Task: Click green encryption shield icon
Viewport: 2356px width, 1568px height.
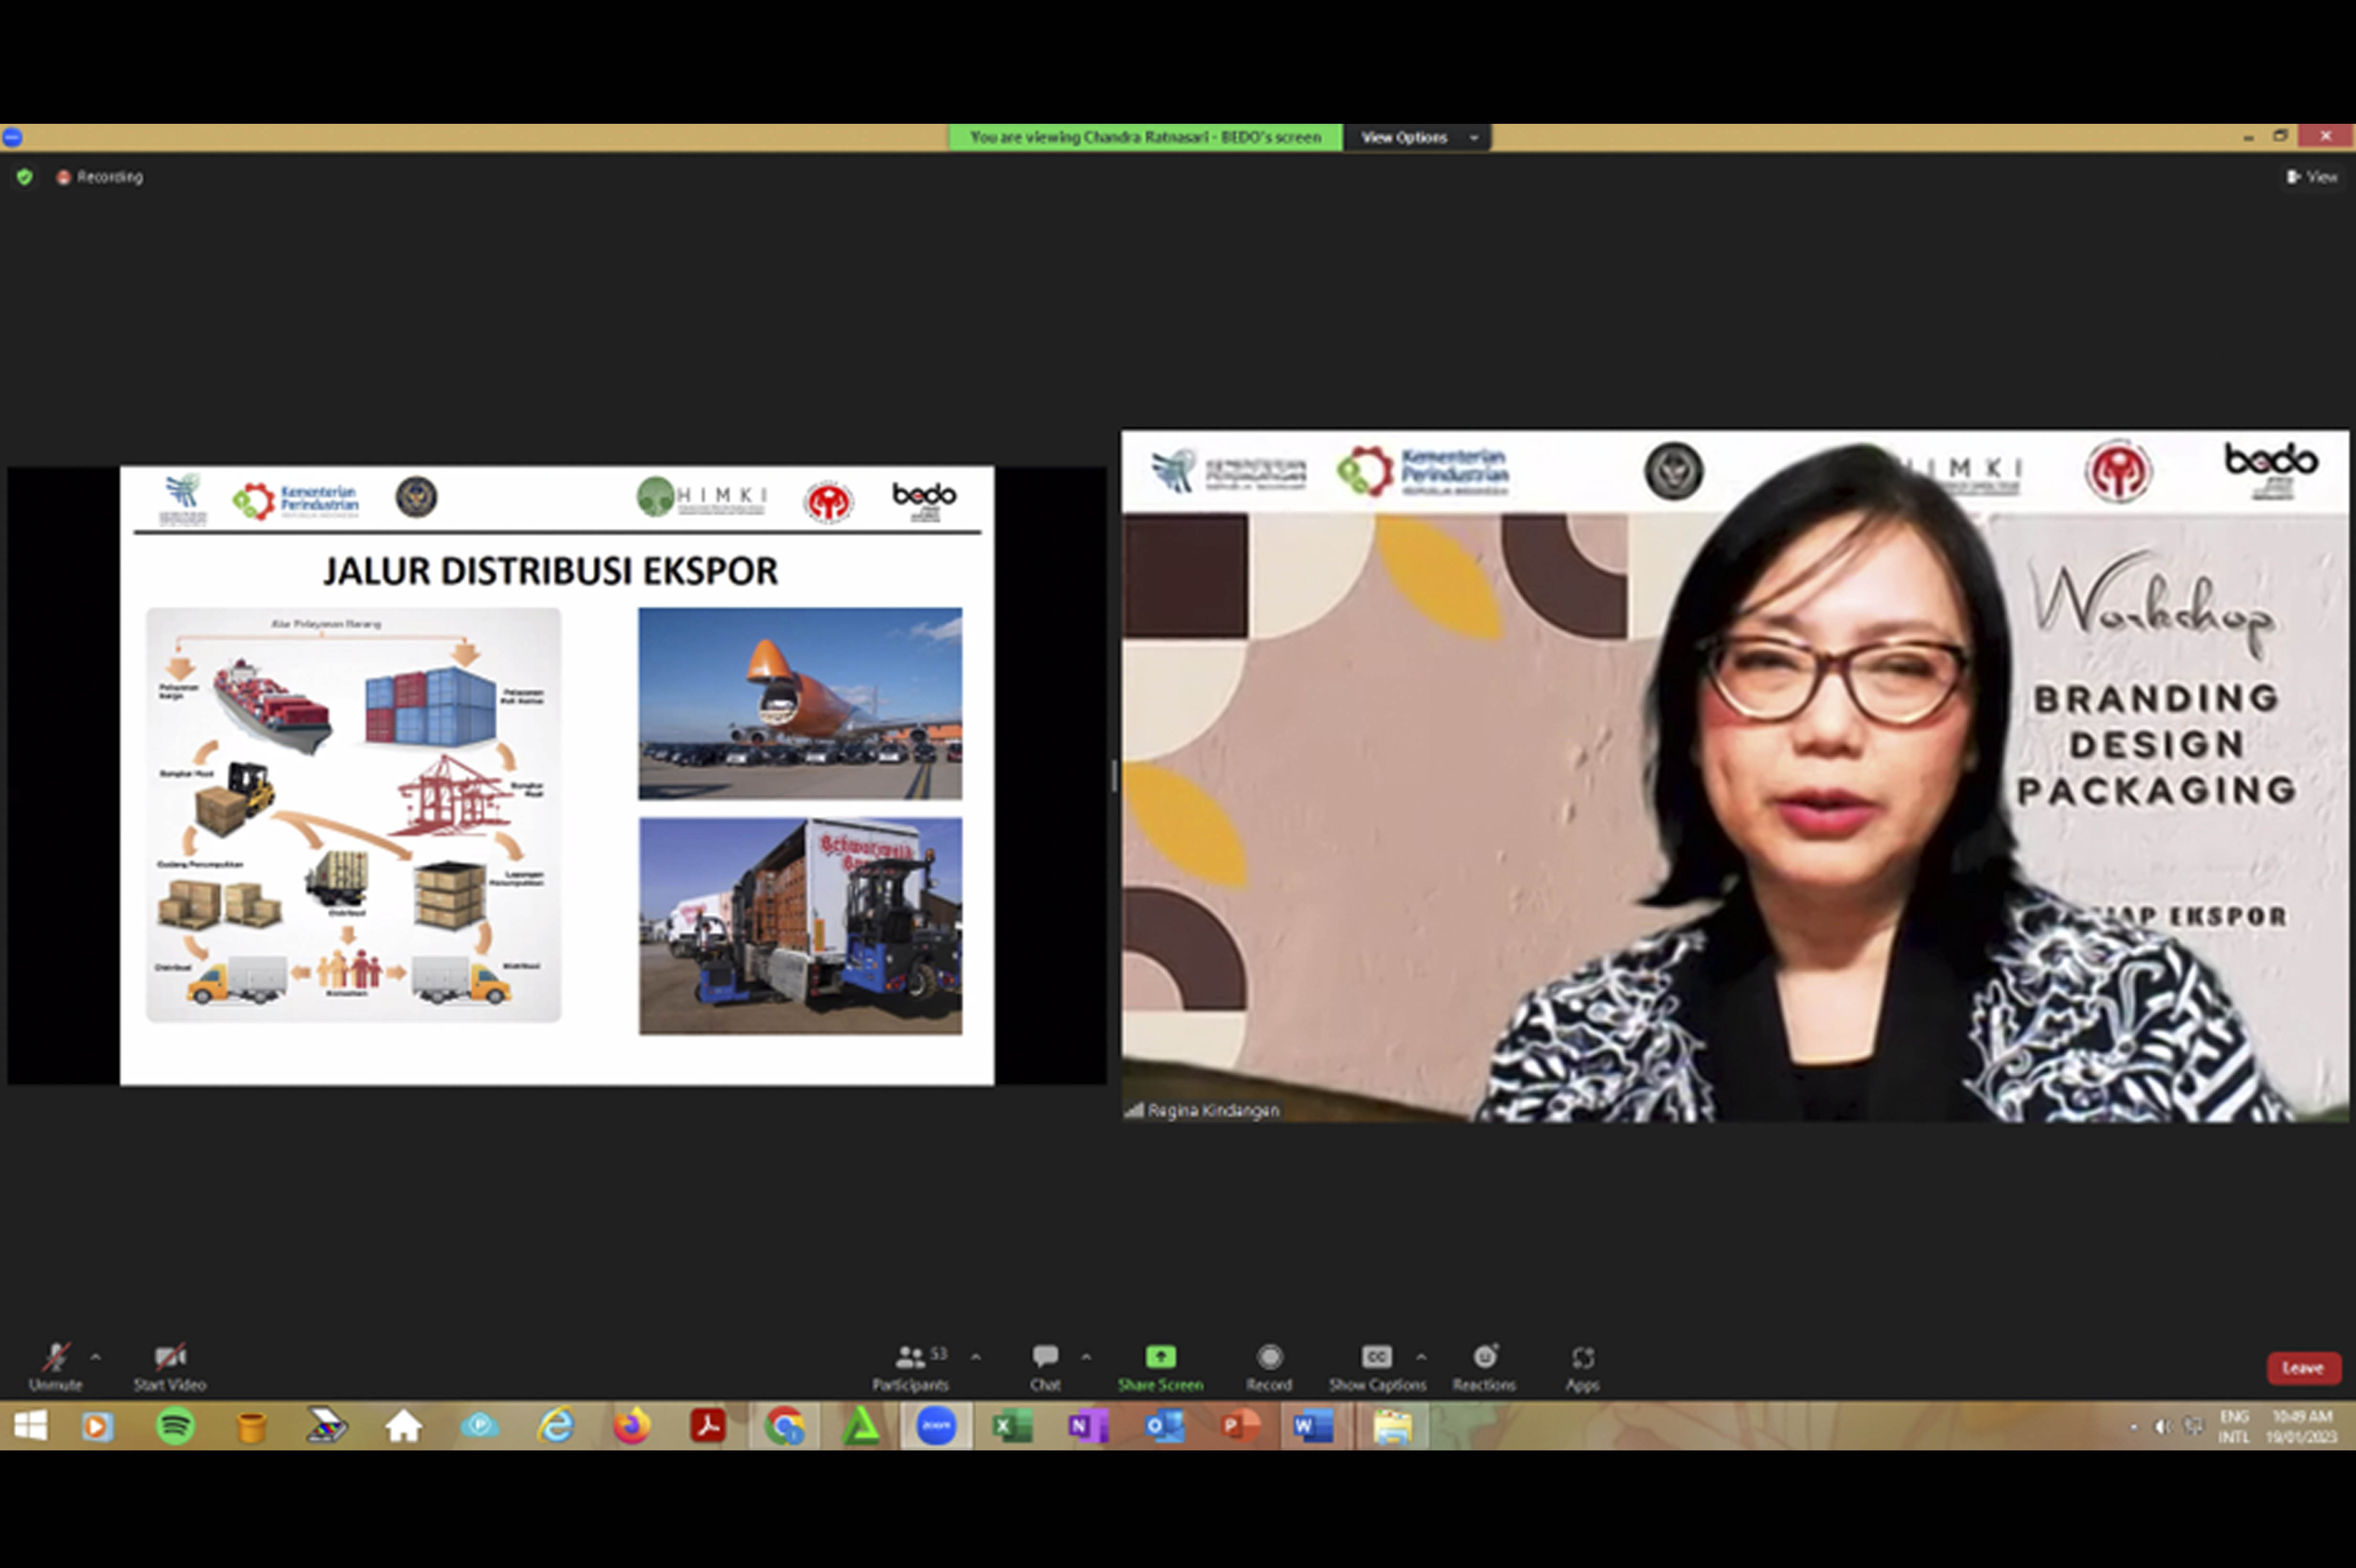Action: click(25, 177)
